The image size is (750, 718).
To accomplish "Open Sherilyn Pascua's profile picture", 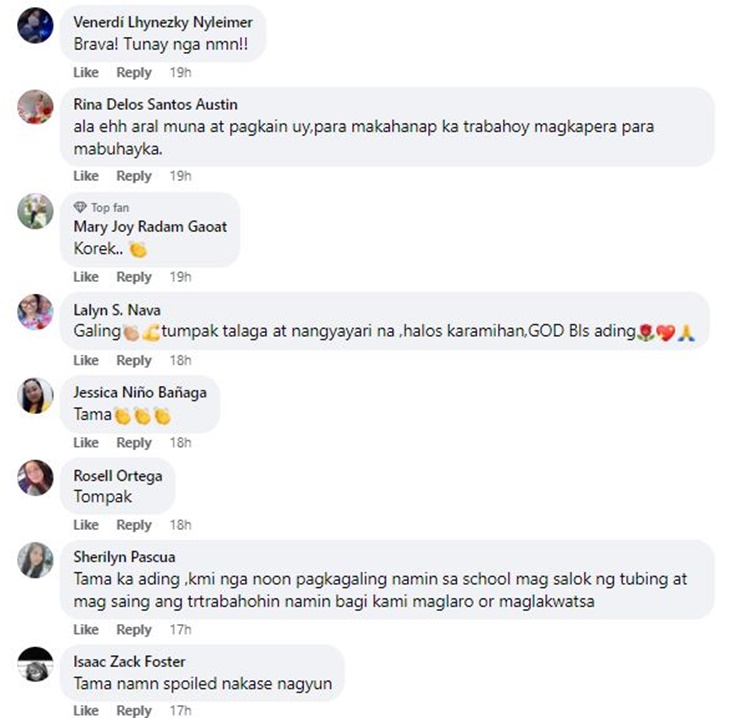I will coord(35,560).
